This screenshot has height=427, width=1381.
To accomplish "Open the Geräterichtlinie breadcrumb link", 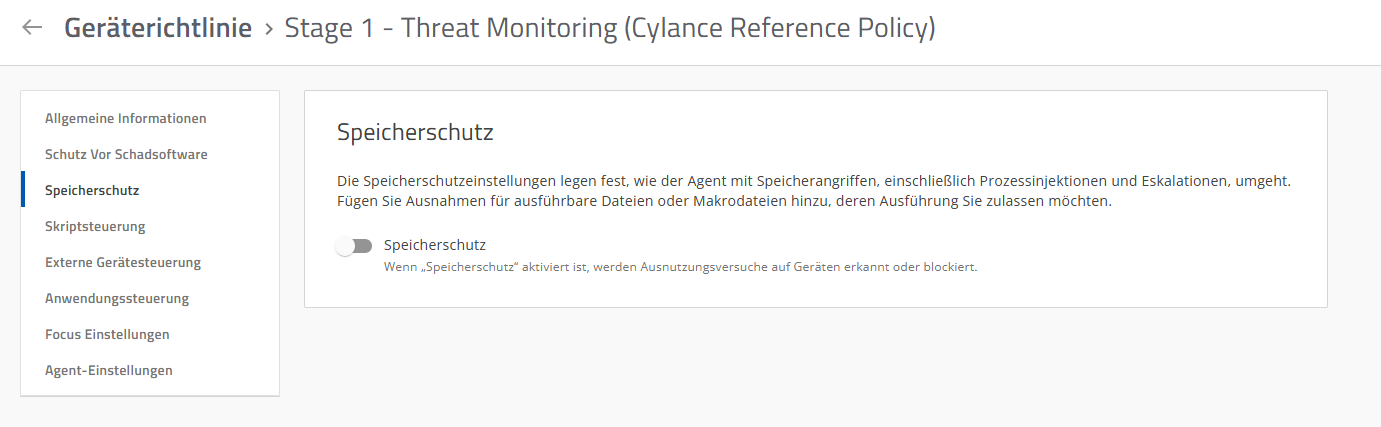I will (x=158, y=28).
